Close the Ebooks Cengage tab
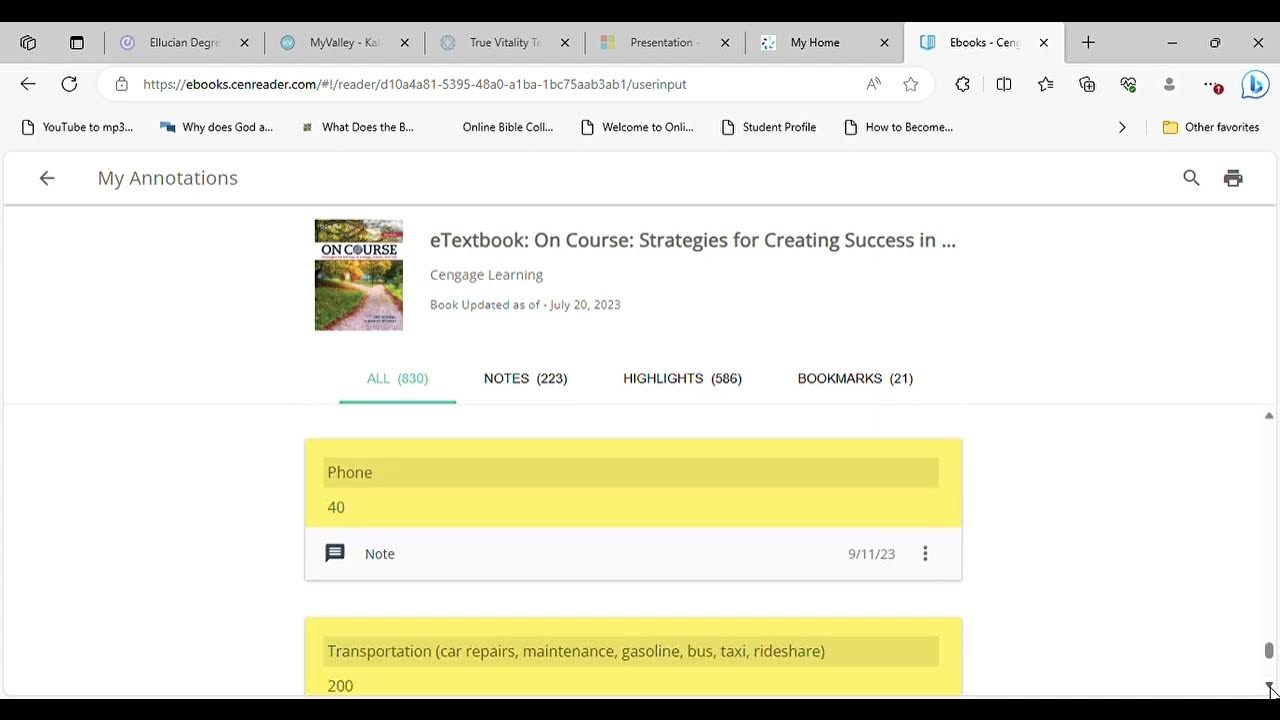This screenshot has height=720, width=1280. (1044, 43)
